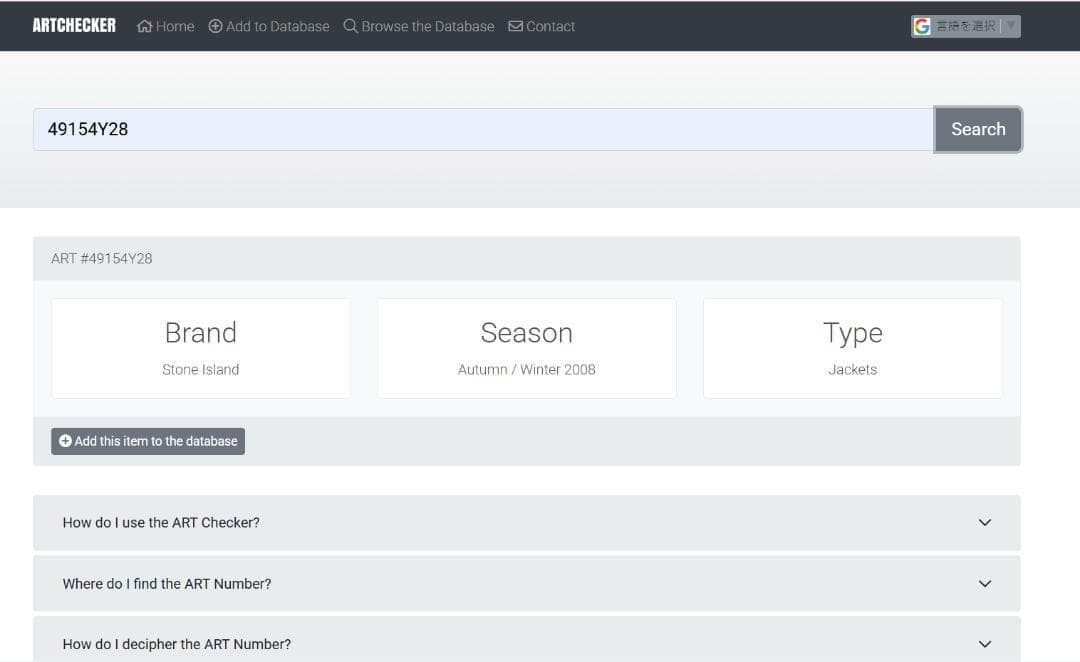
Task: Open the Contact page
Action: click(550, 26)
